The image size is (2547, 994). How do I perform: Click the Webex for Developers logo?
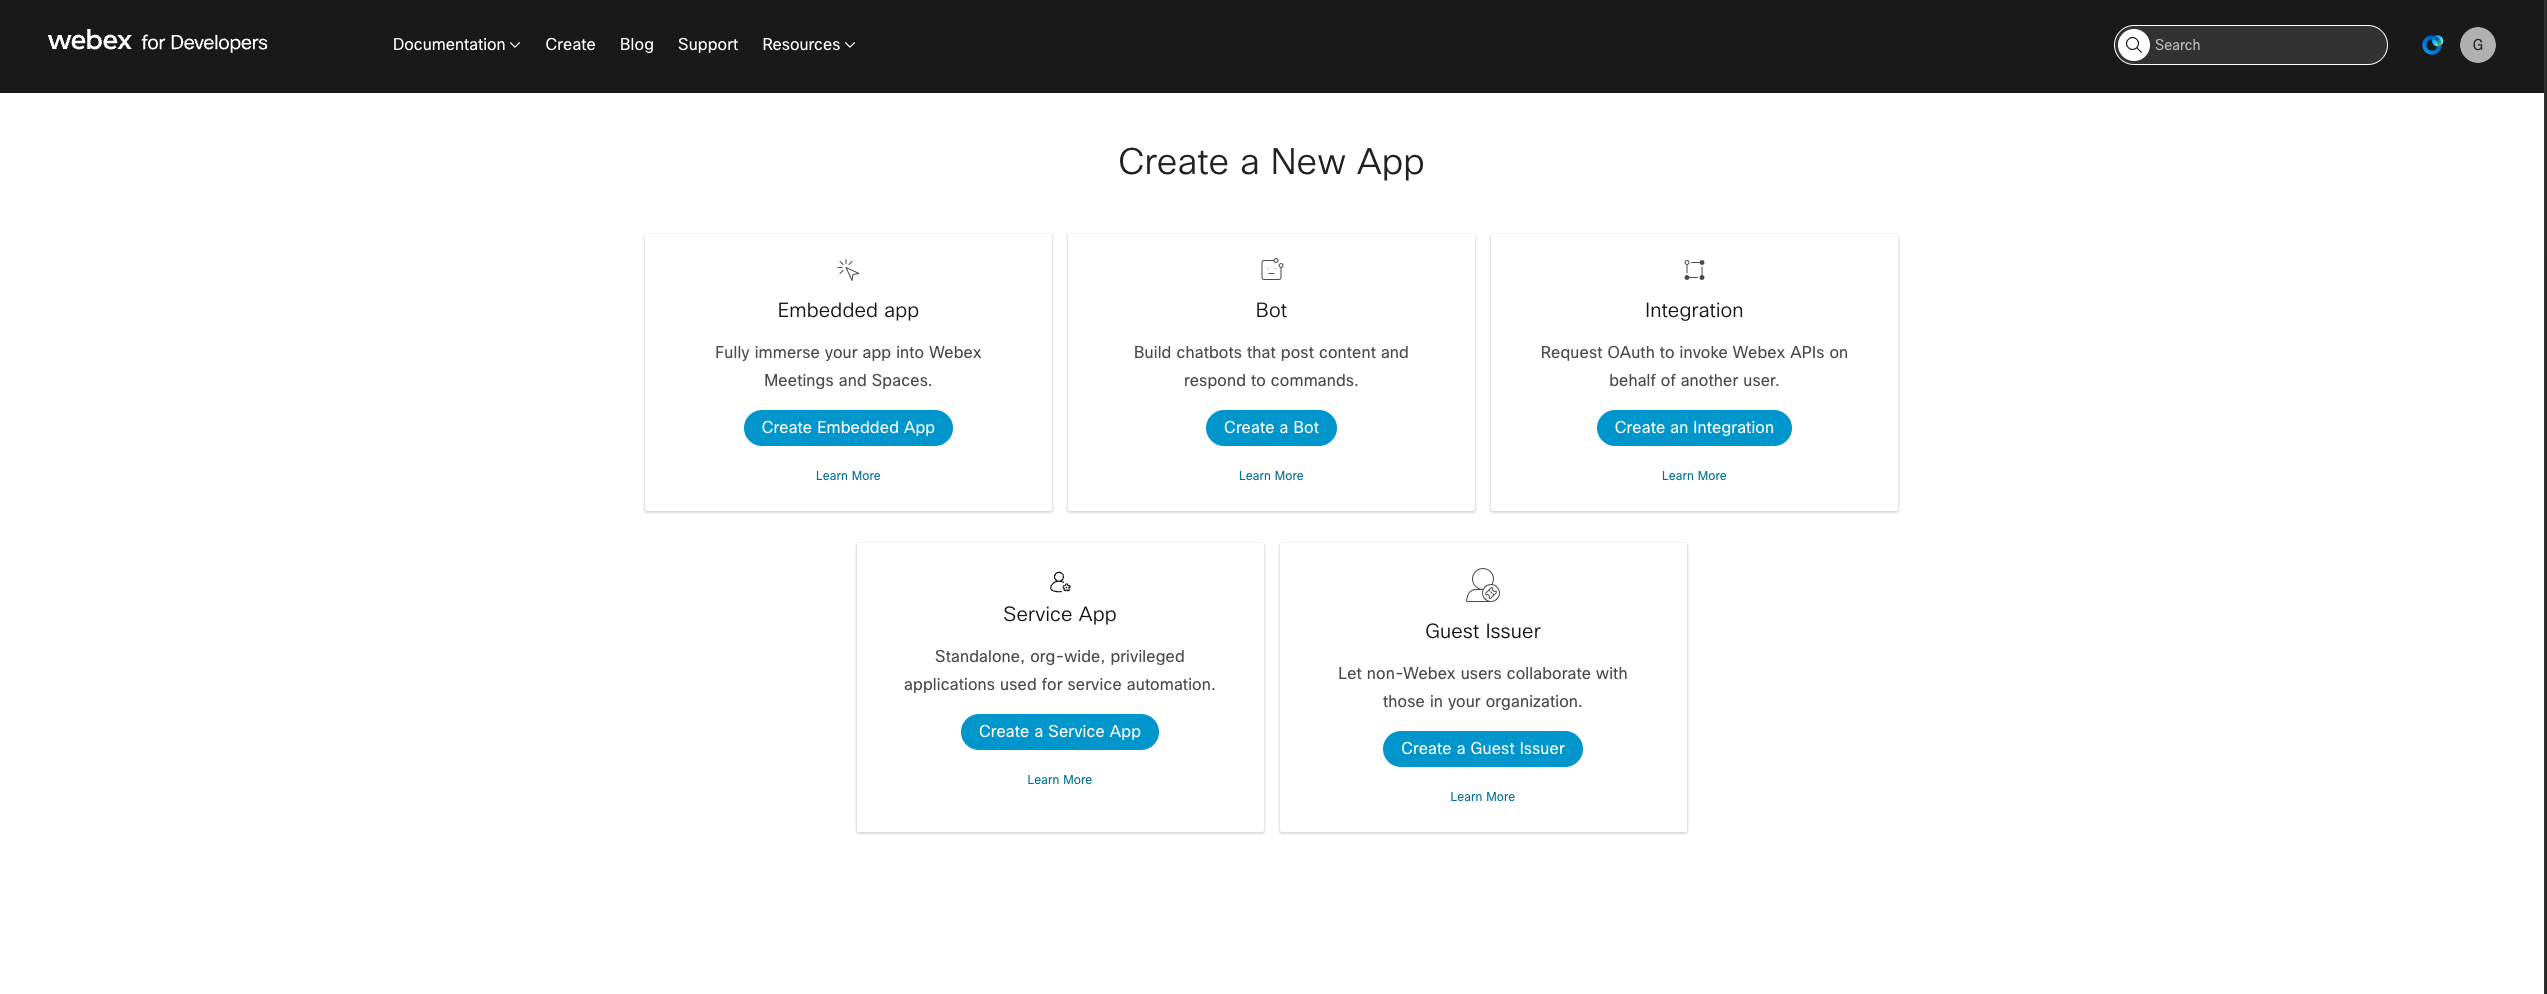point(158,42)
